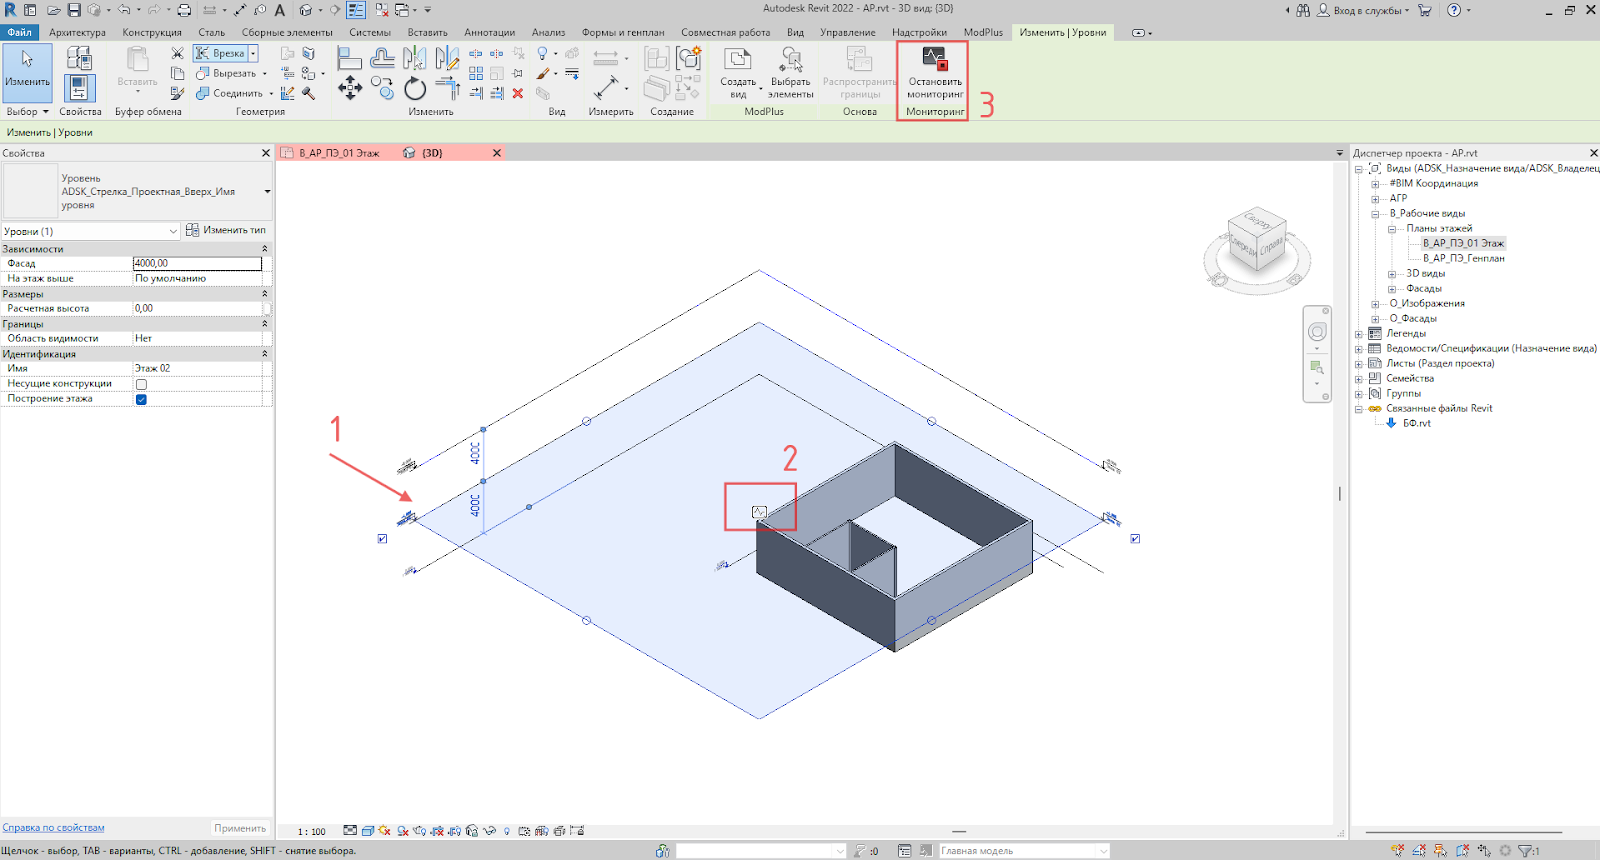
Task: Expand the АГР node in project browser
Action: pyautogui.click(x=1375, y=199)
